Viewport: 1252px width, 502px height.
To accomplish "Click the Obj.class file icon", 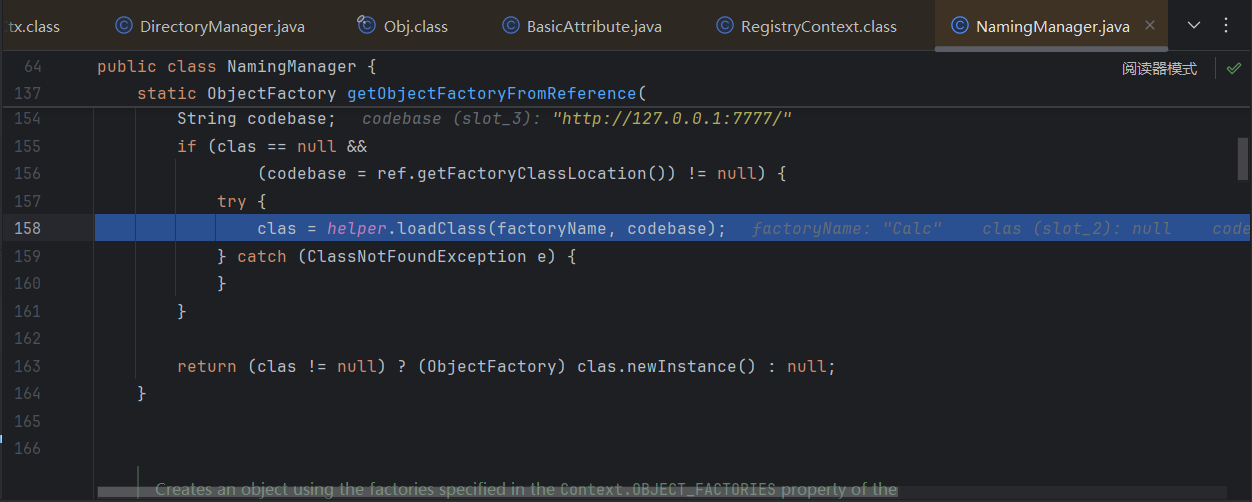I will click(x=367, y=26).
